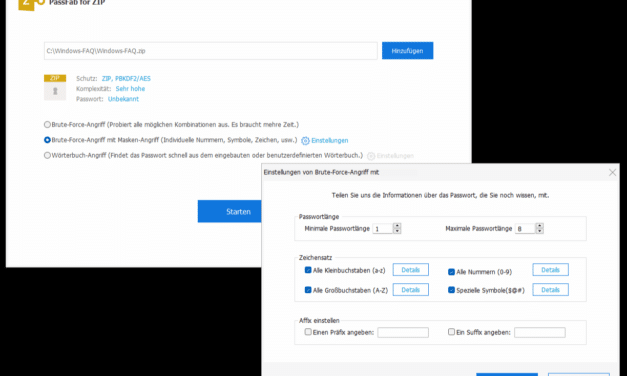Screen dimensions: 627x376
Task: Click the ZIP, PBKDF2/AES protection value
Action: [x=126, y=78]
